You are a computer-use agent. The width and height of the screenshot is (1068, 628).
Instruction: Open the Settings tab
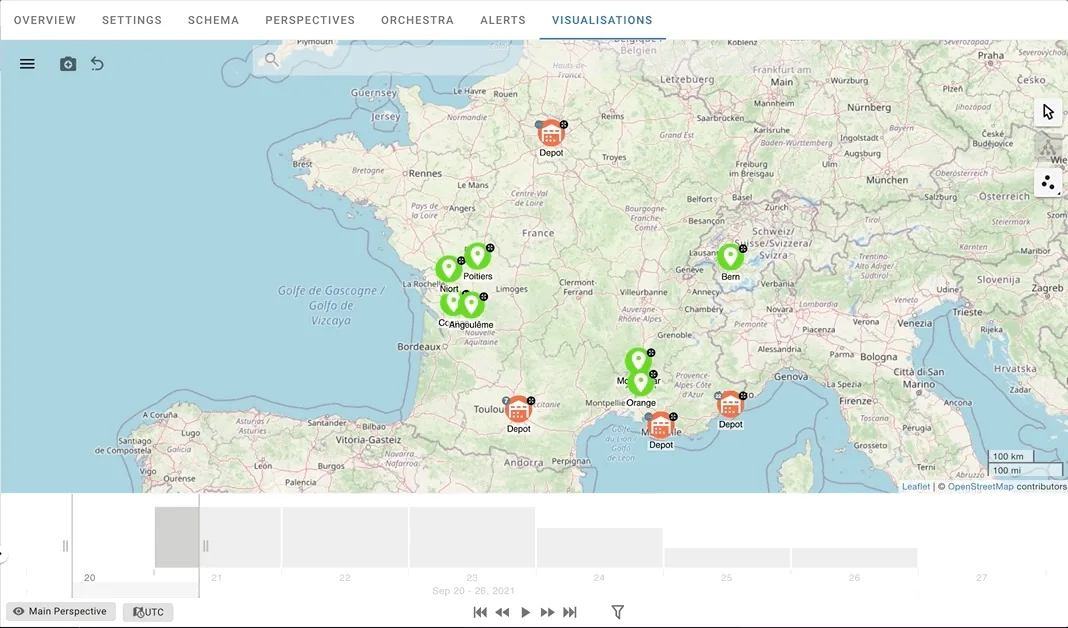point(132,20)
